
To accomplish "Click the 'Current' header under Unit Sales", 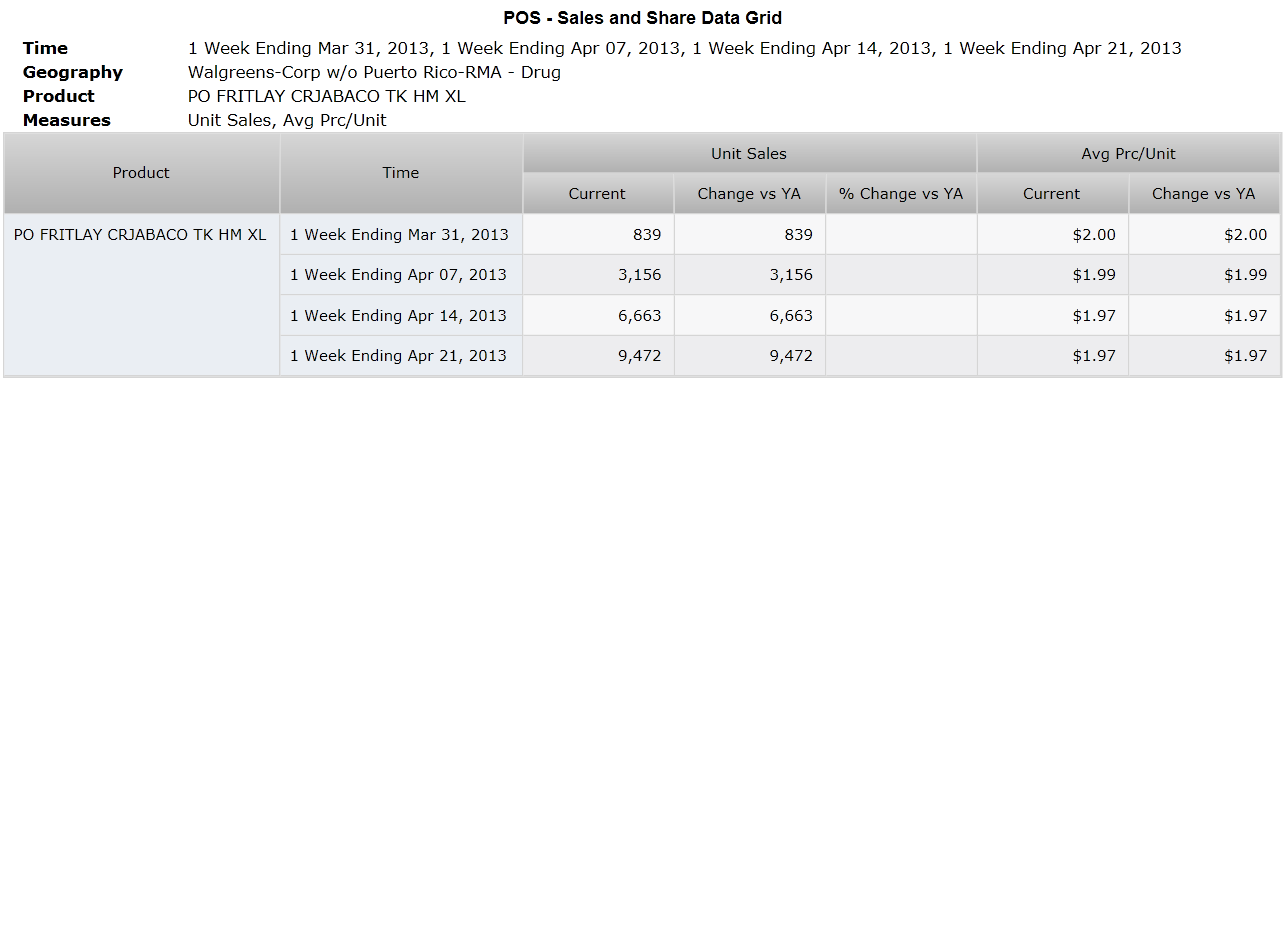I will coord(597,194).
